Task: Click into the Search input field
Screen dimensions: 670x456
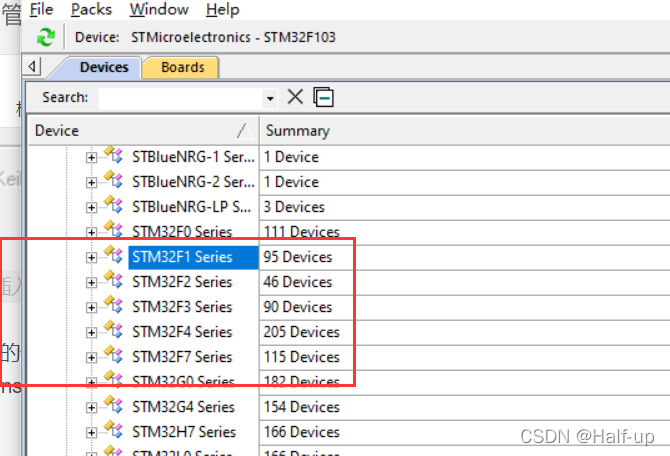Action: tap(181, 99)
